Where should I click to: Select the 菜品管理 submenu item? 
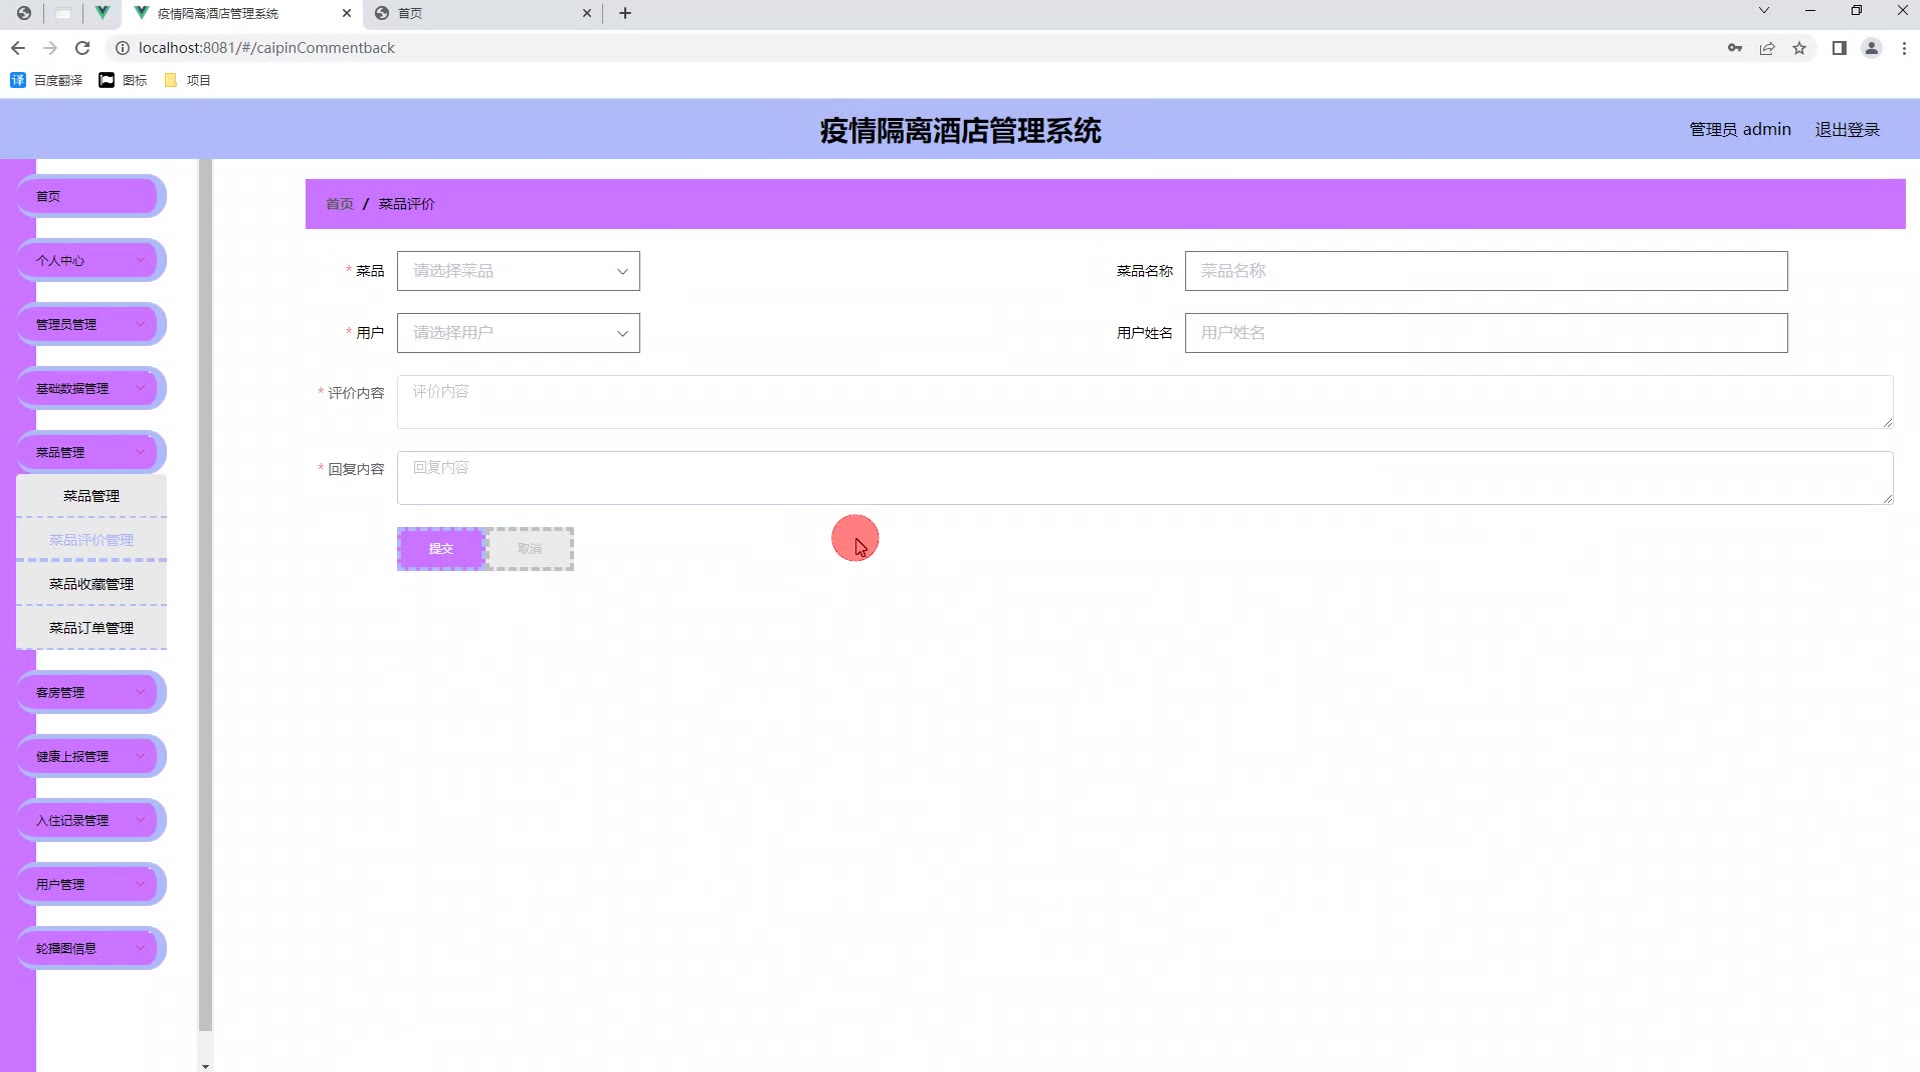pos(91,496)
